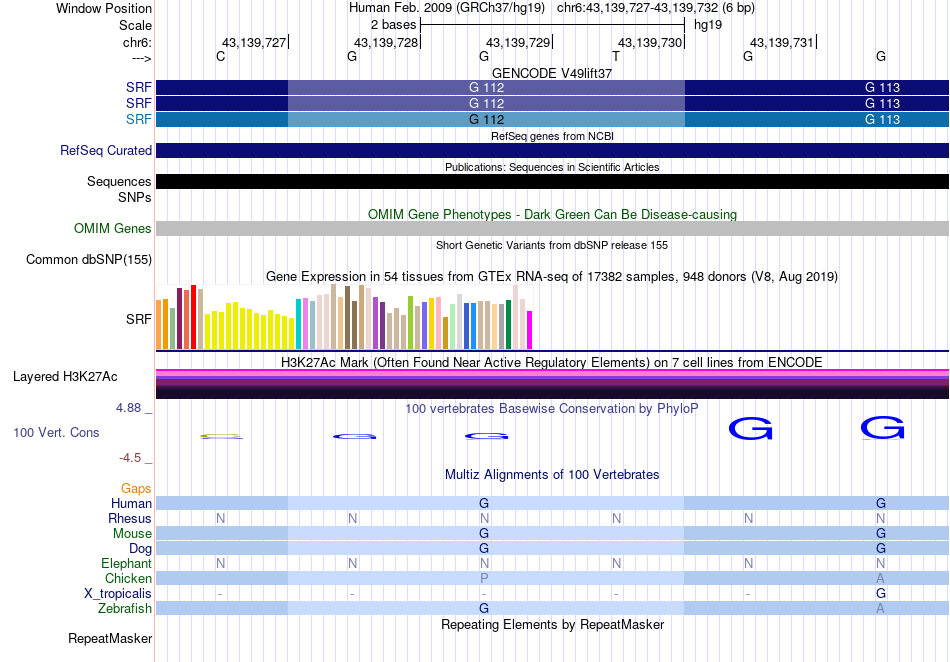Click the magenta last bar in GTEx chart
The width and height of the screenshot is (950, 662).
click(x=530, y=330)
